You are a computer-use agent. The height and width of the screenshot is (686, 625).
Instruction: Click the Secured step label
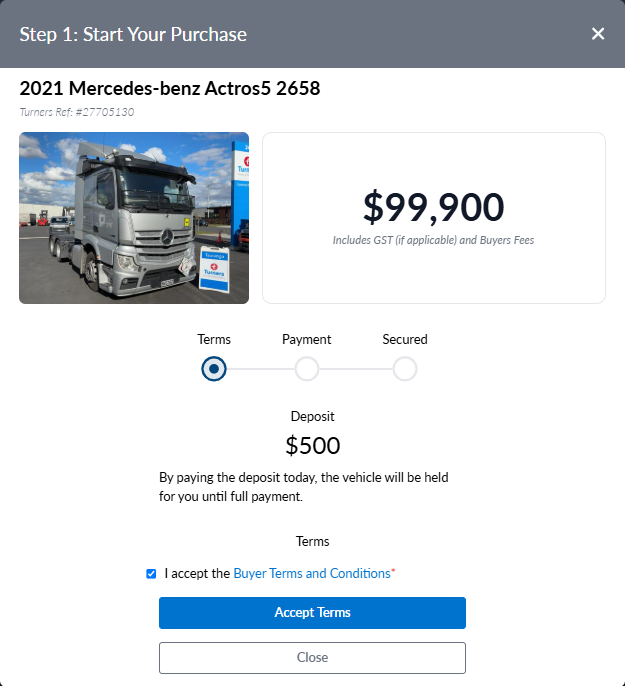(405, 340)
